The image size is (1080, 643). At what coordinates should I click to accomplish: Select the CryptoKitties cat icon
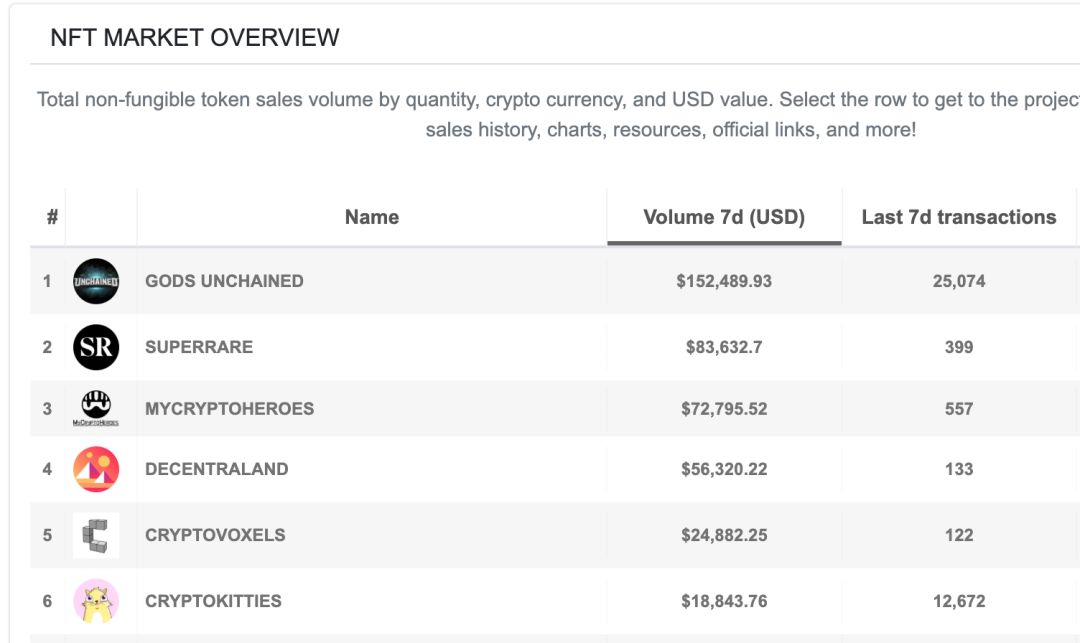96,601
